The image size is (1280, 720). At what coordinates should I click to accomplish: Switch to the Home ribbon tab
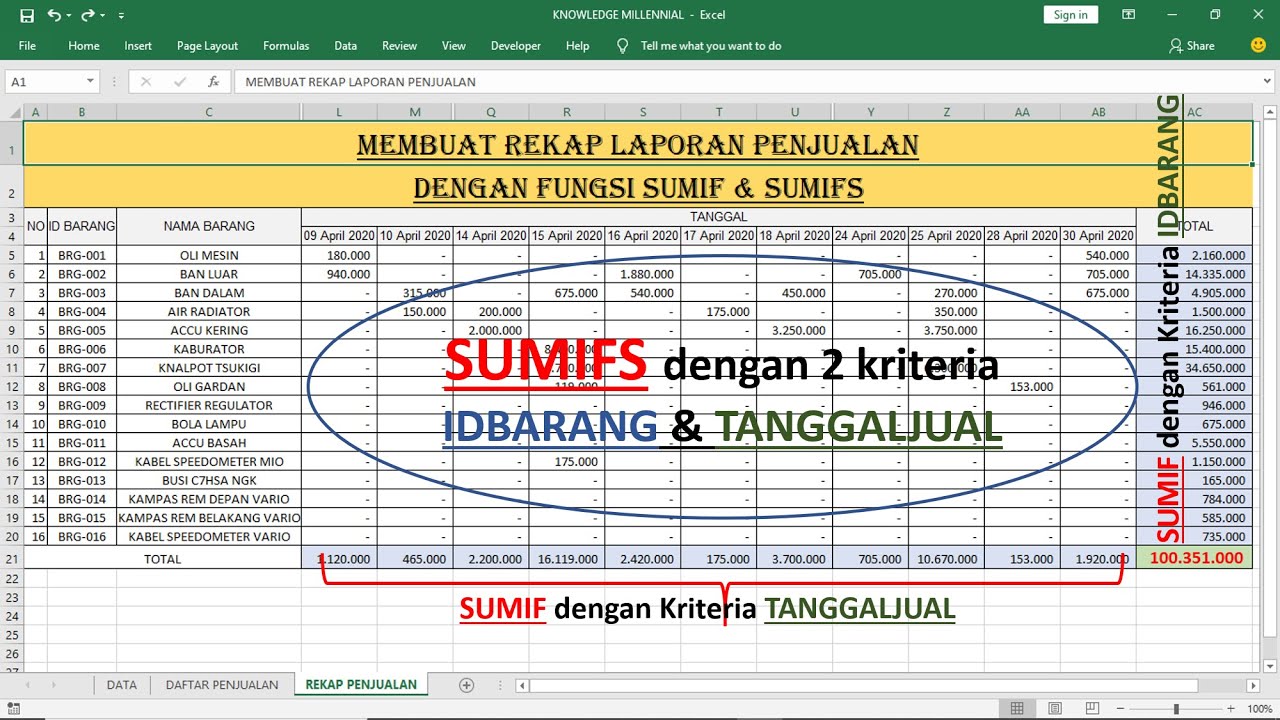coord(84,46)
